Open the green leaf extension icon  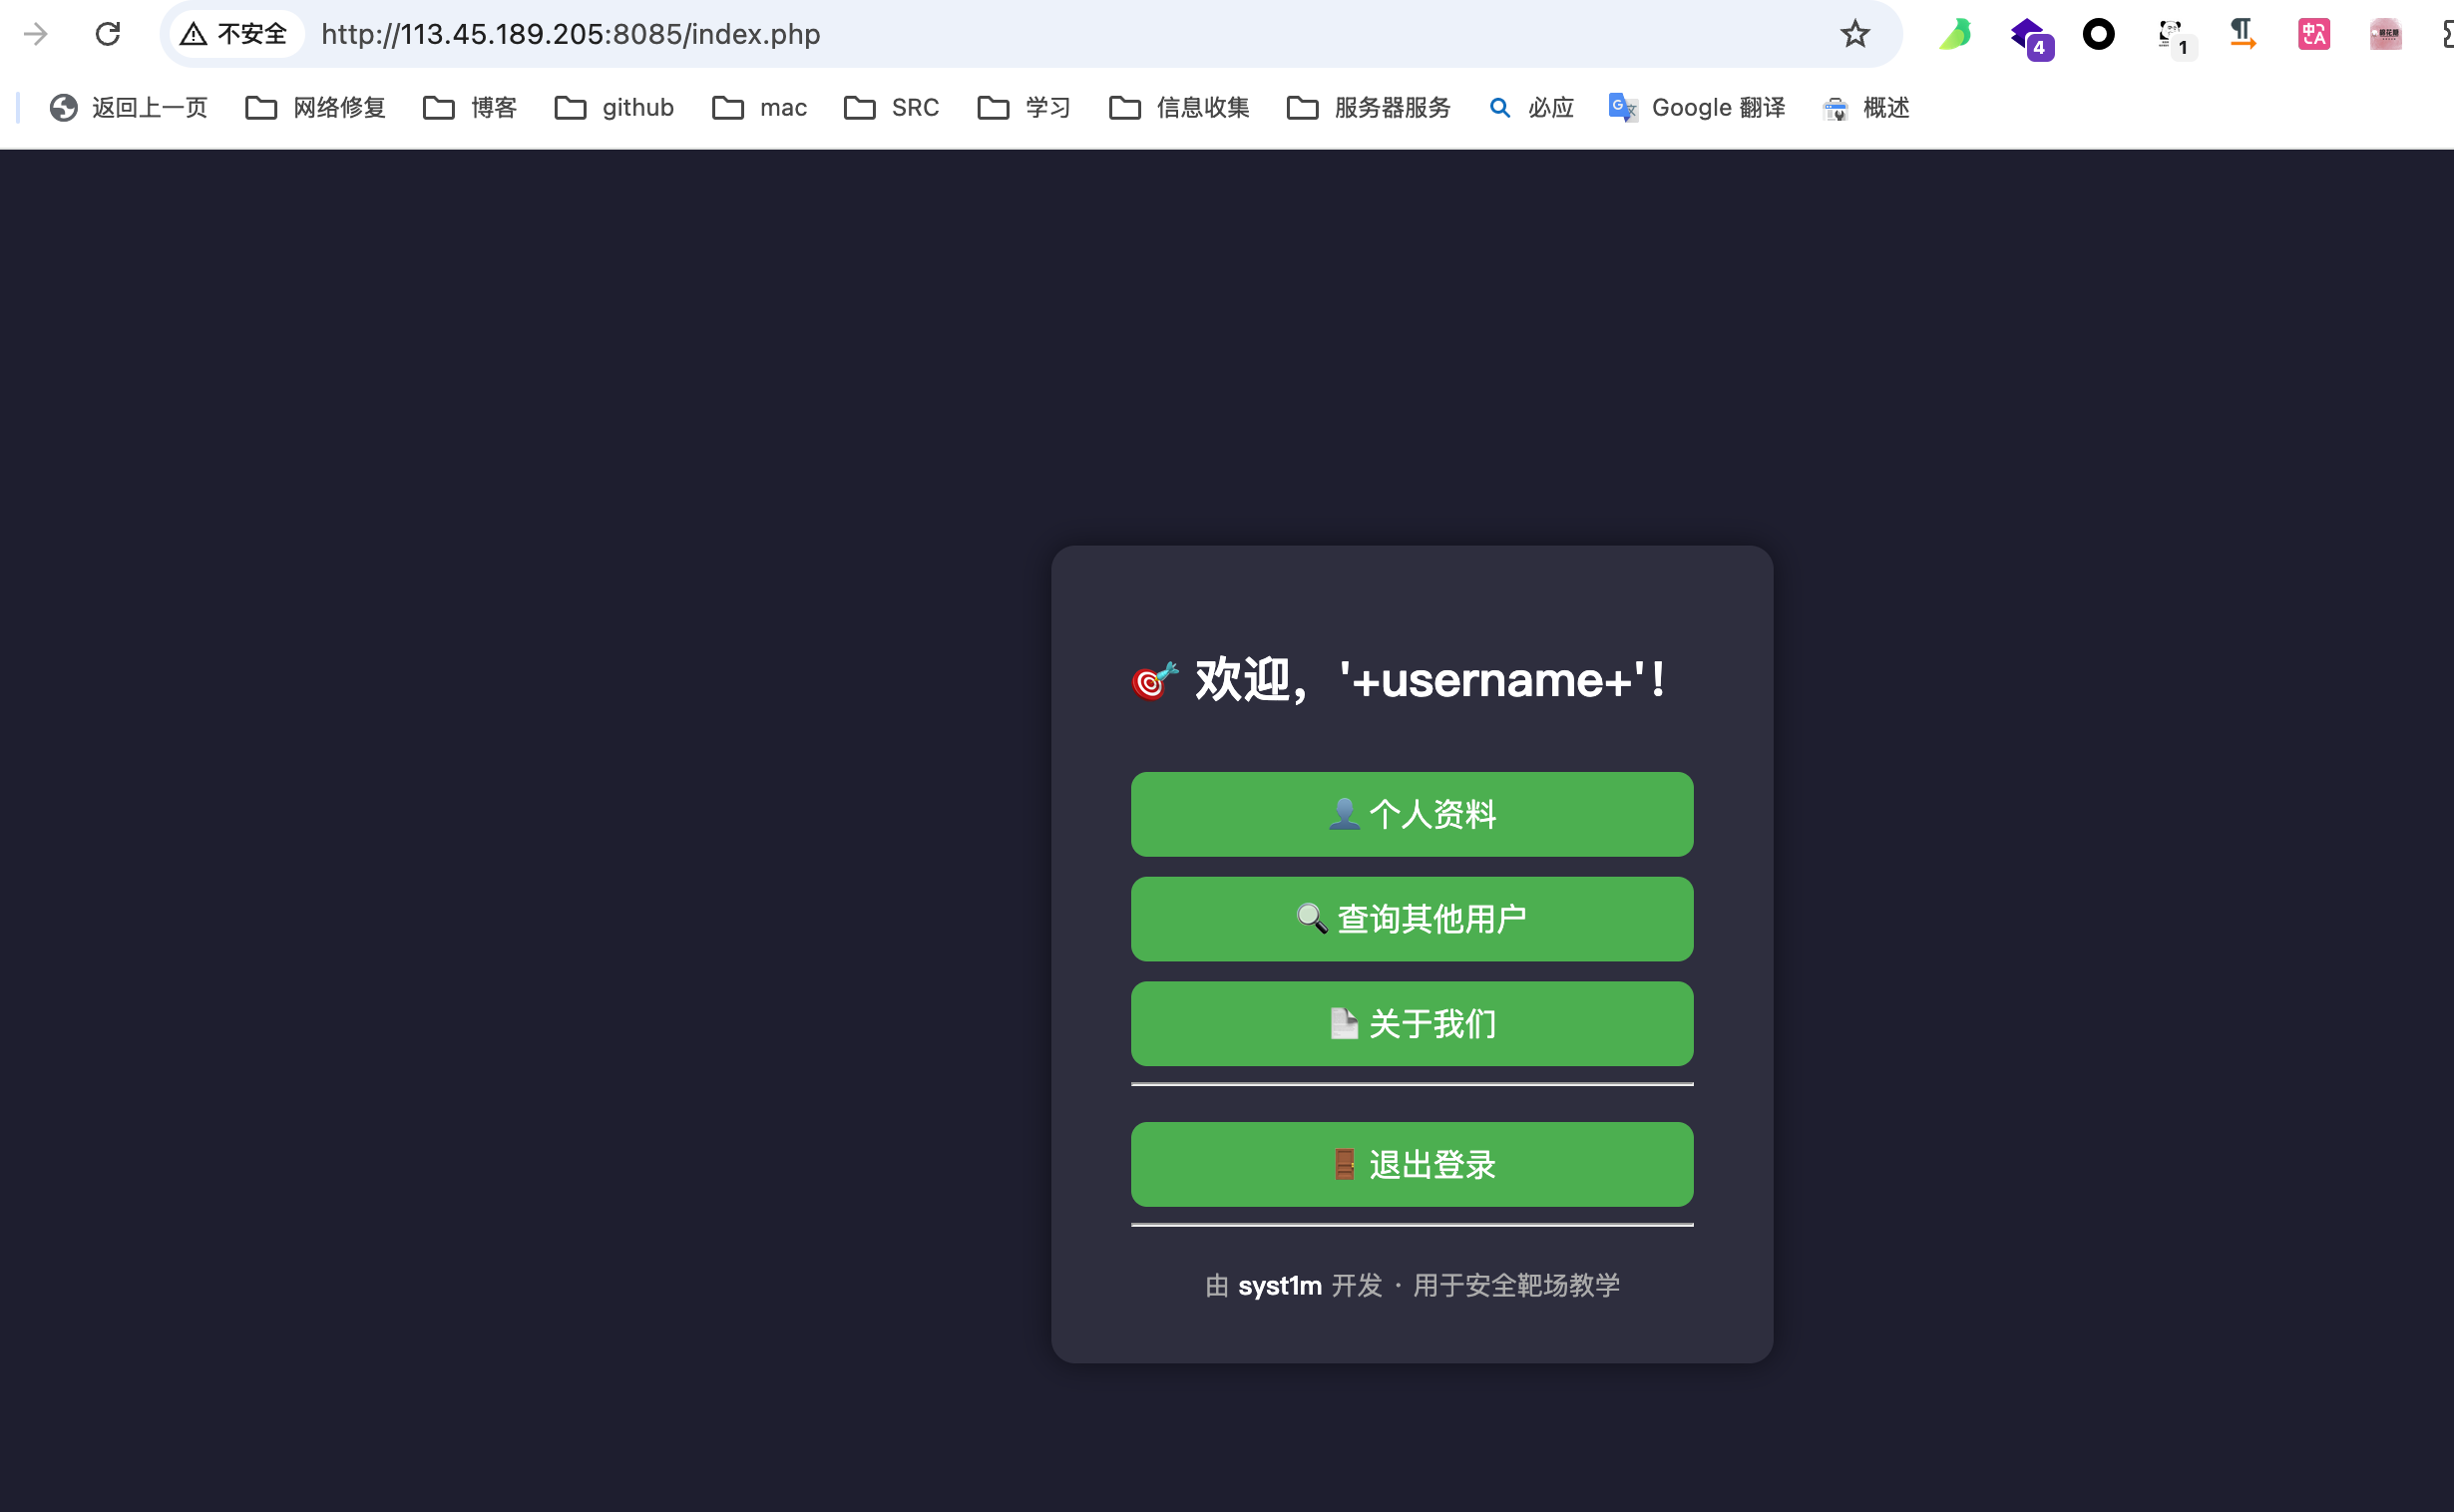(x=1954, y=34)
